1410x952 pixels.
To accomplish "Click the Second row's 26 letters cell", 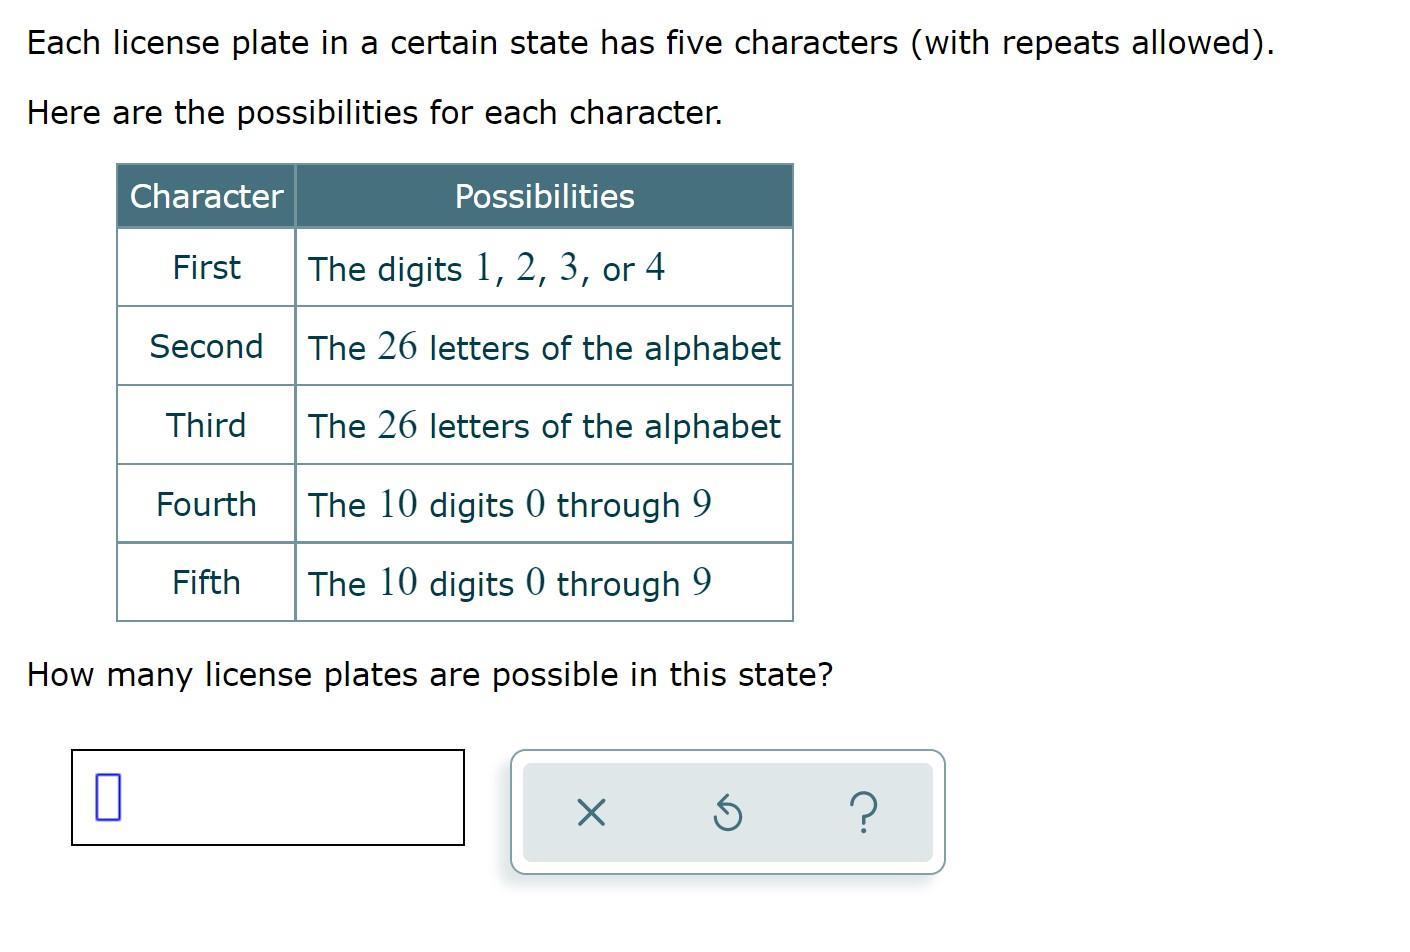I will (x=544, y=346).
